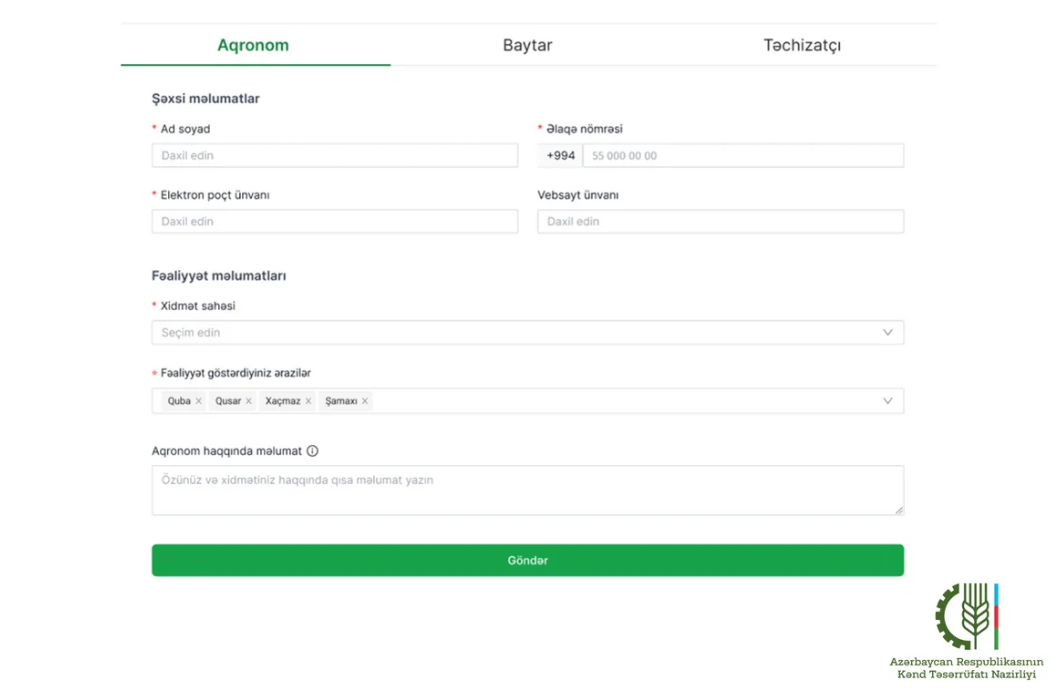The image size is (1051, 690).
Task: Remove the Quba tag
Action: pos(198,401)
